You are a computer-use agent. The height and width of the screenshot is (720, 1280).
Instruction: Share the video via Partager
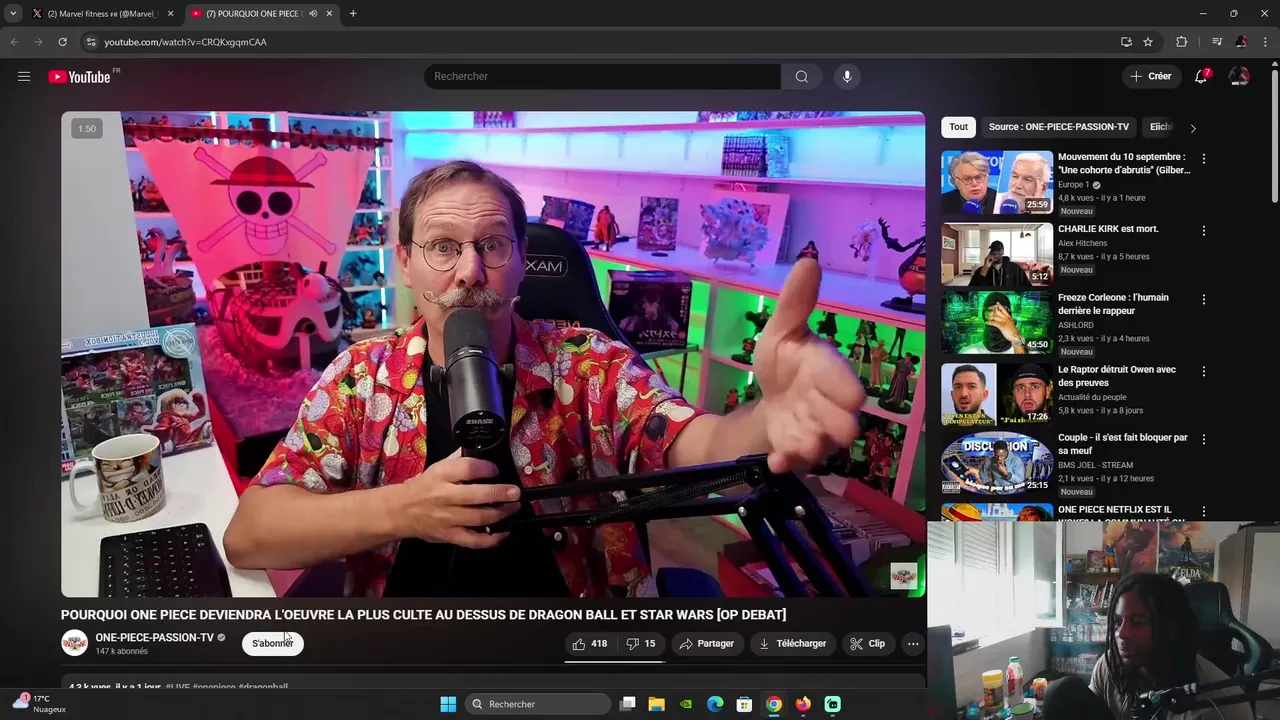(x=707, y=644)
